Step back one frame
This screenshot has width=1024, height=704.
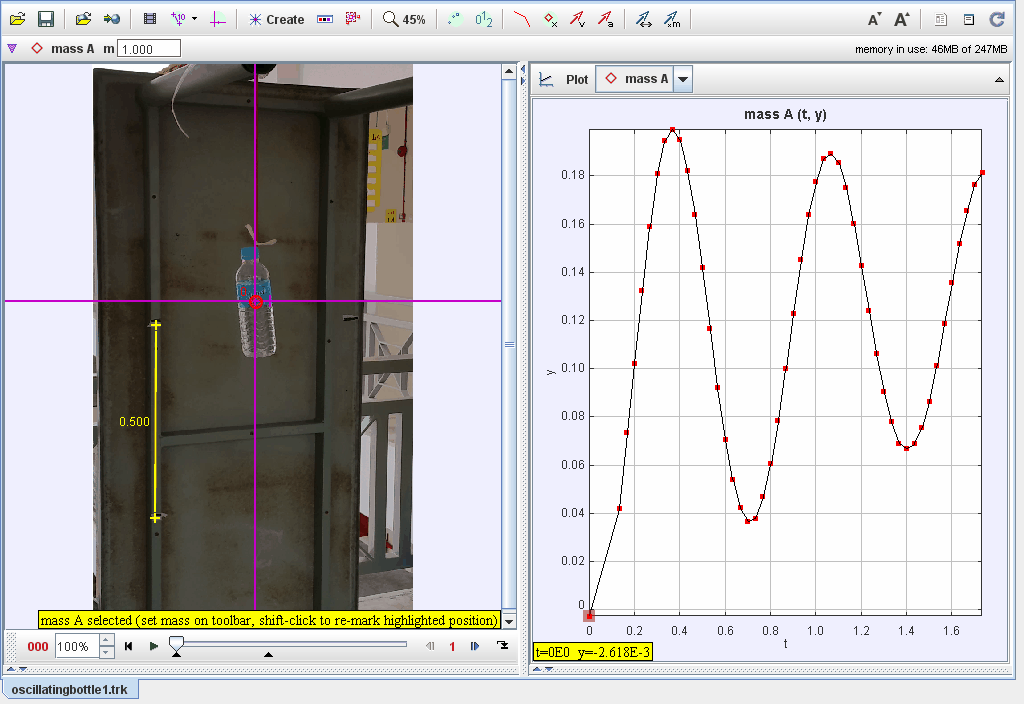[430, 646]
